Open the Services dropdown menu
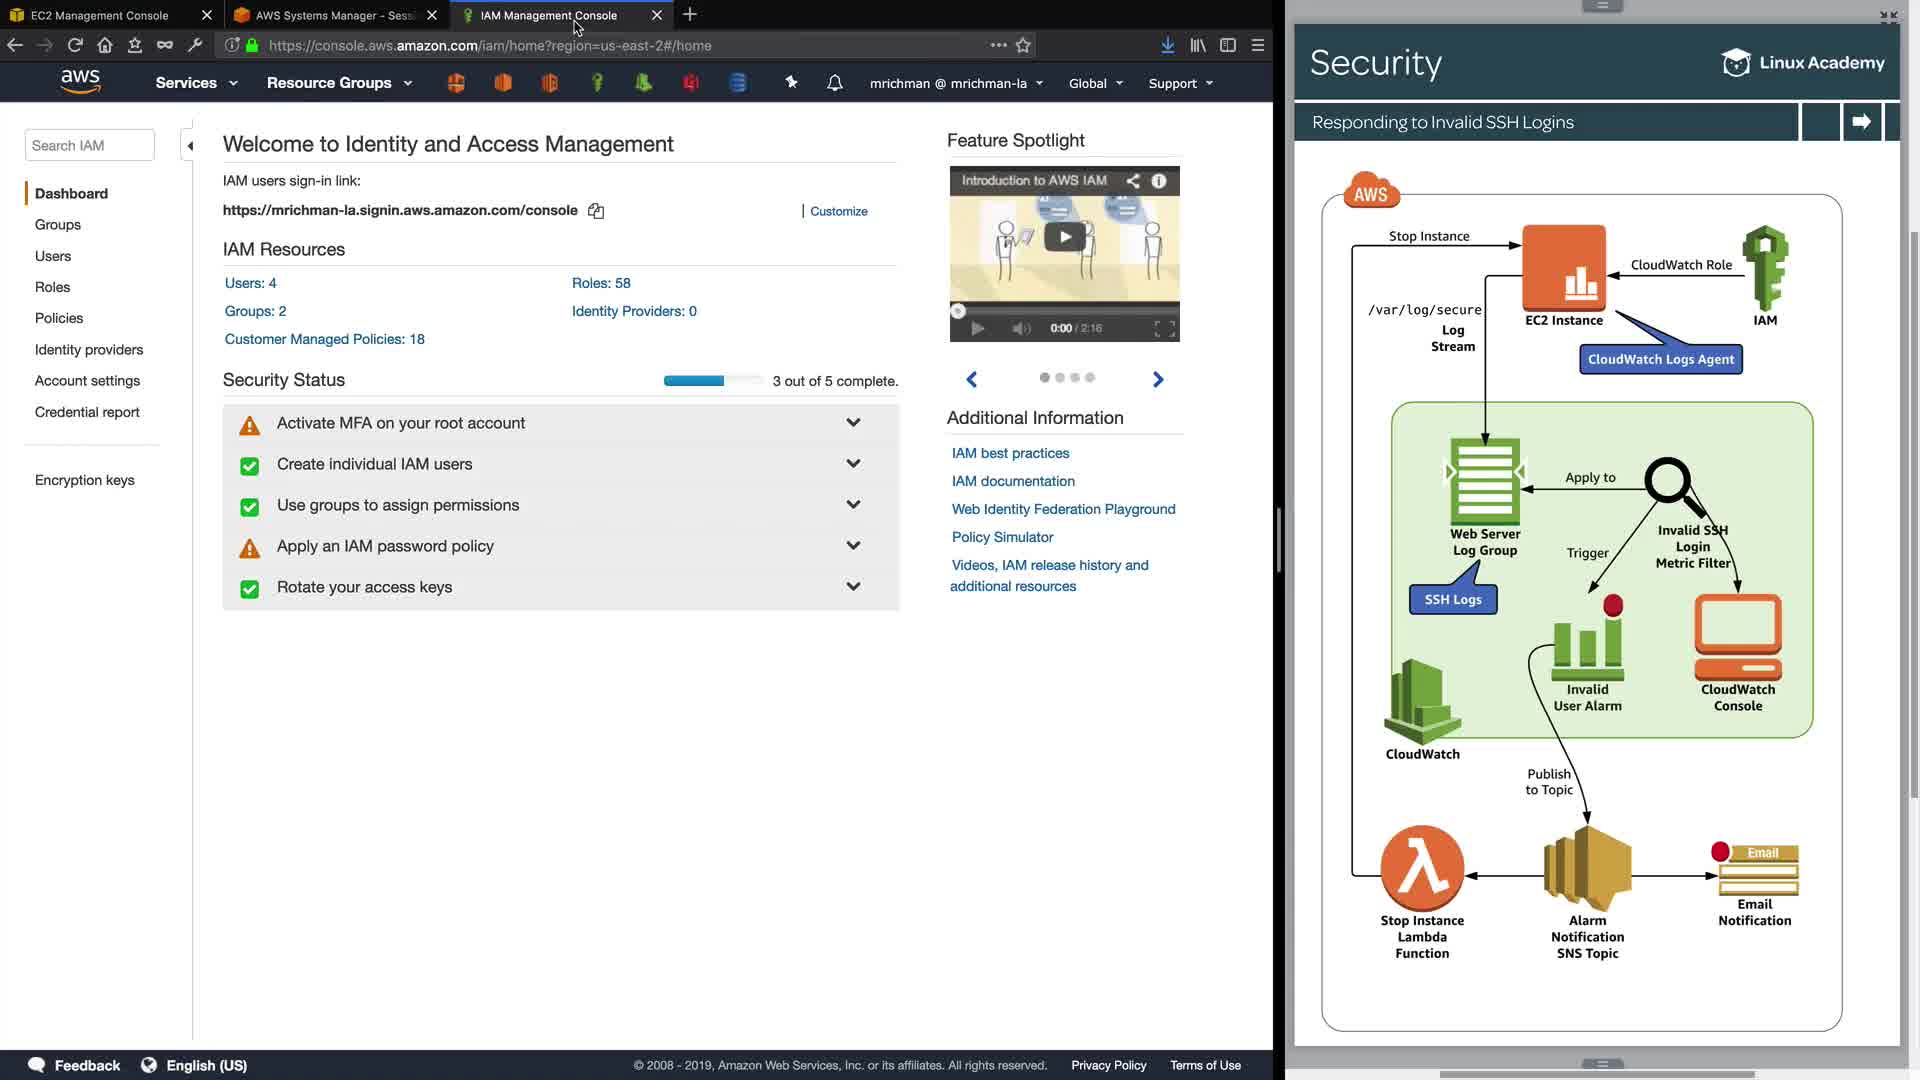Viewport: 1920px width, 1080px height. [196, 83]
